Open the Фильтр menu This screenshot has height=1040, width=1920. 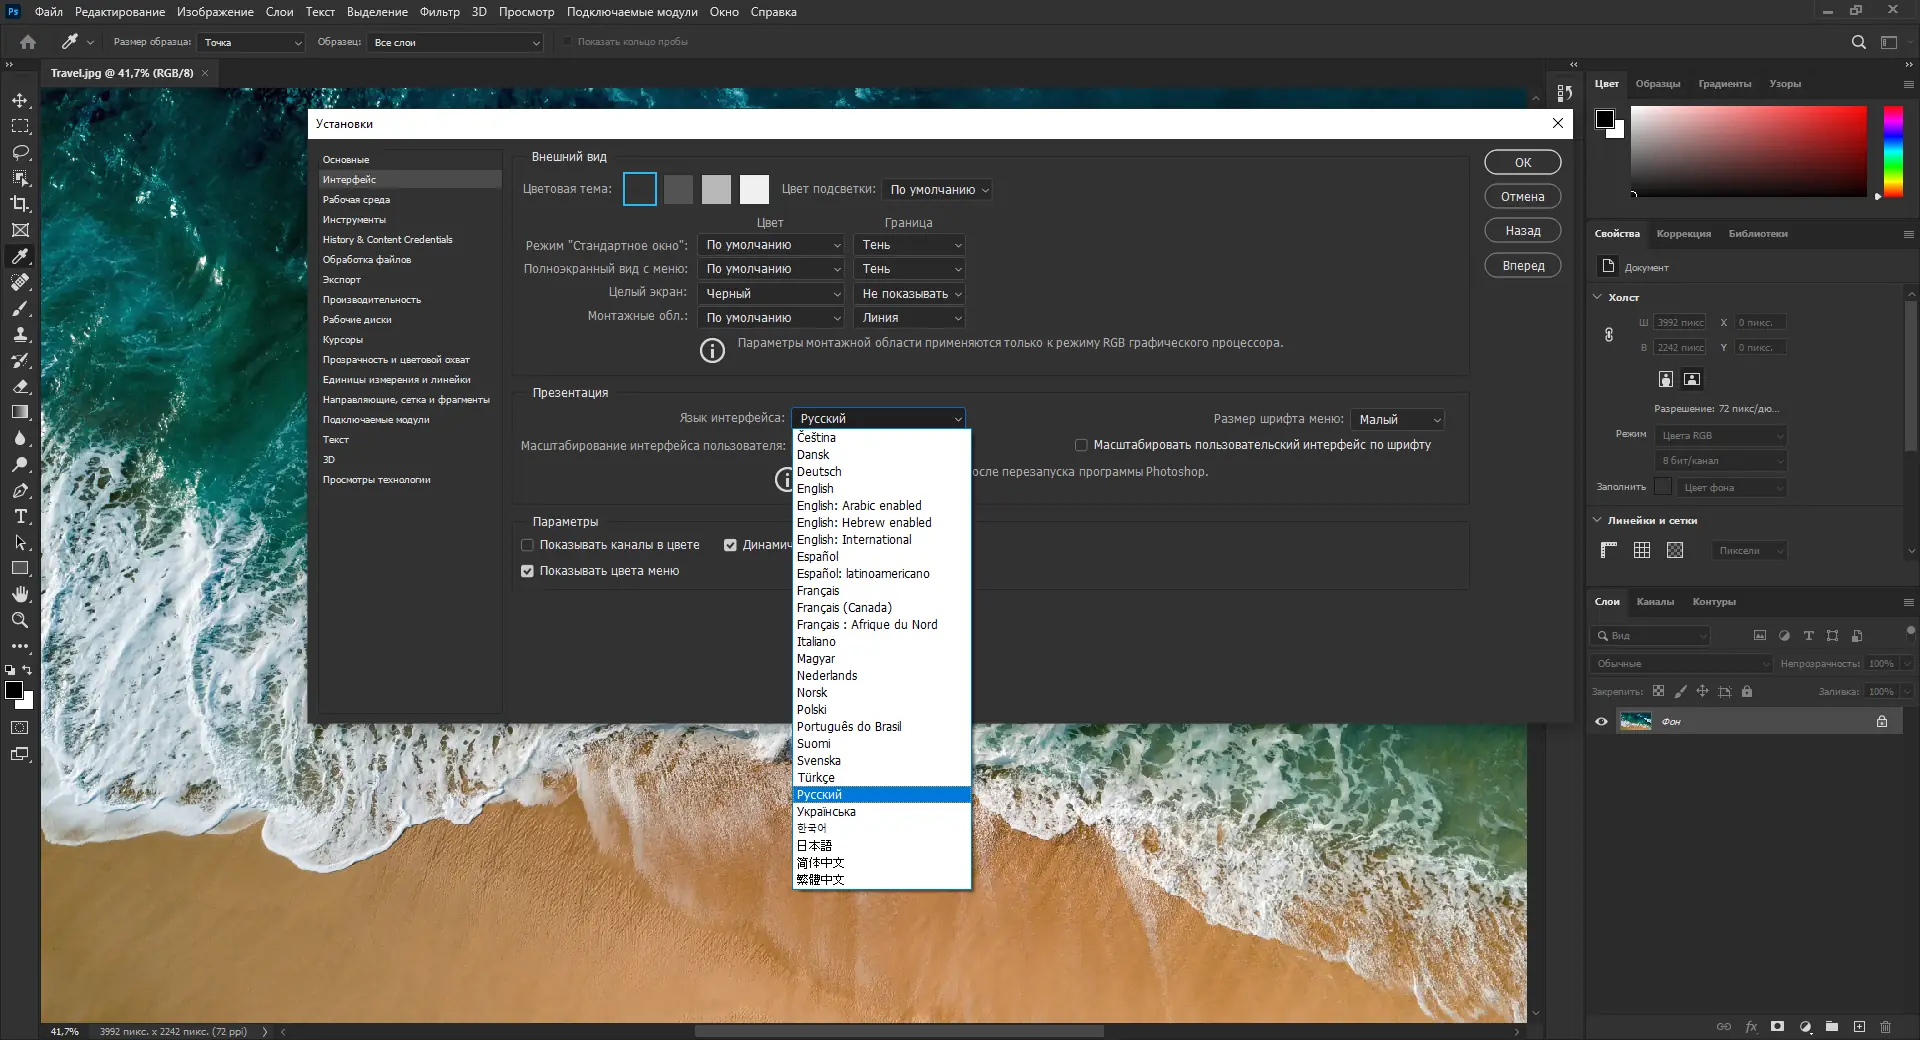(x=440, y=12)
